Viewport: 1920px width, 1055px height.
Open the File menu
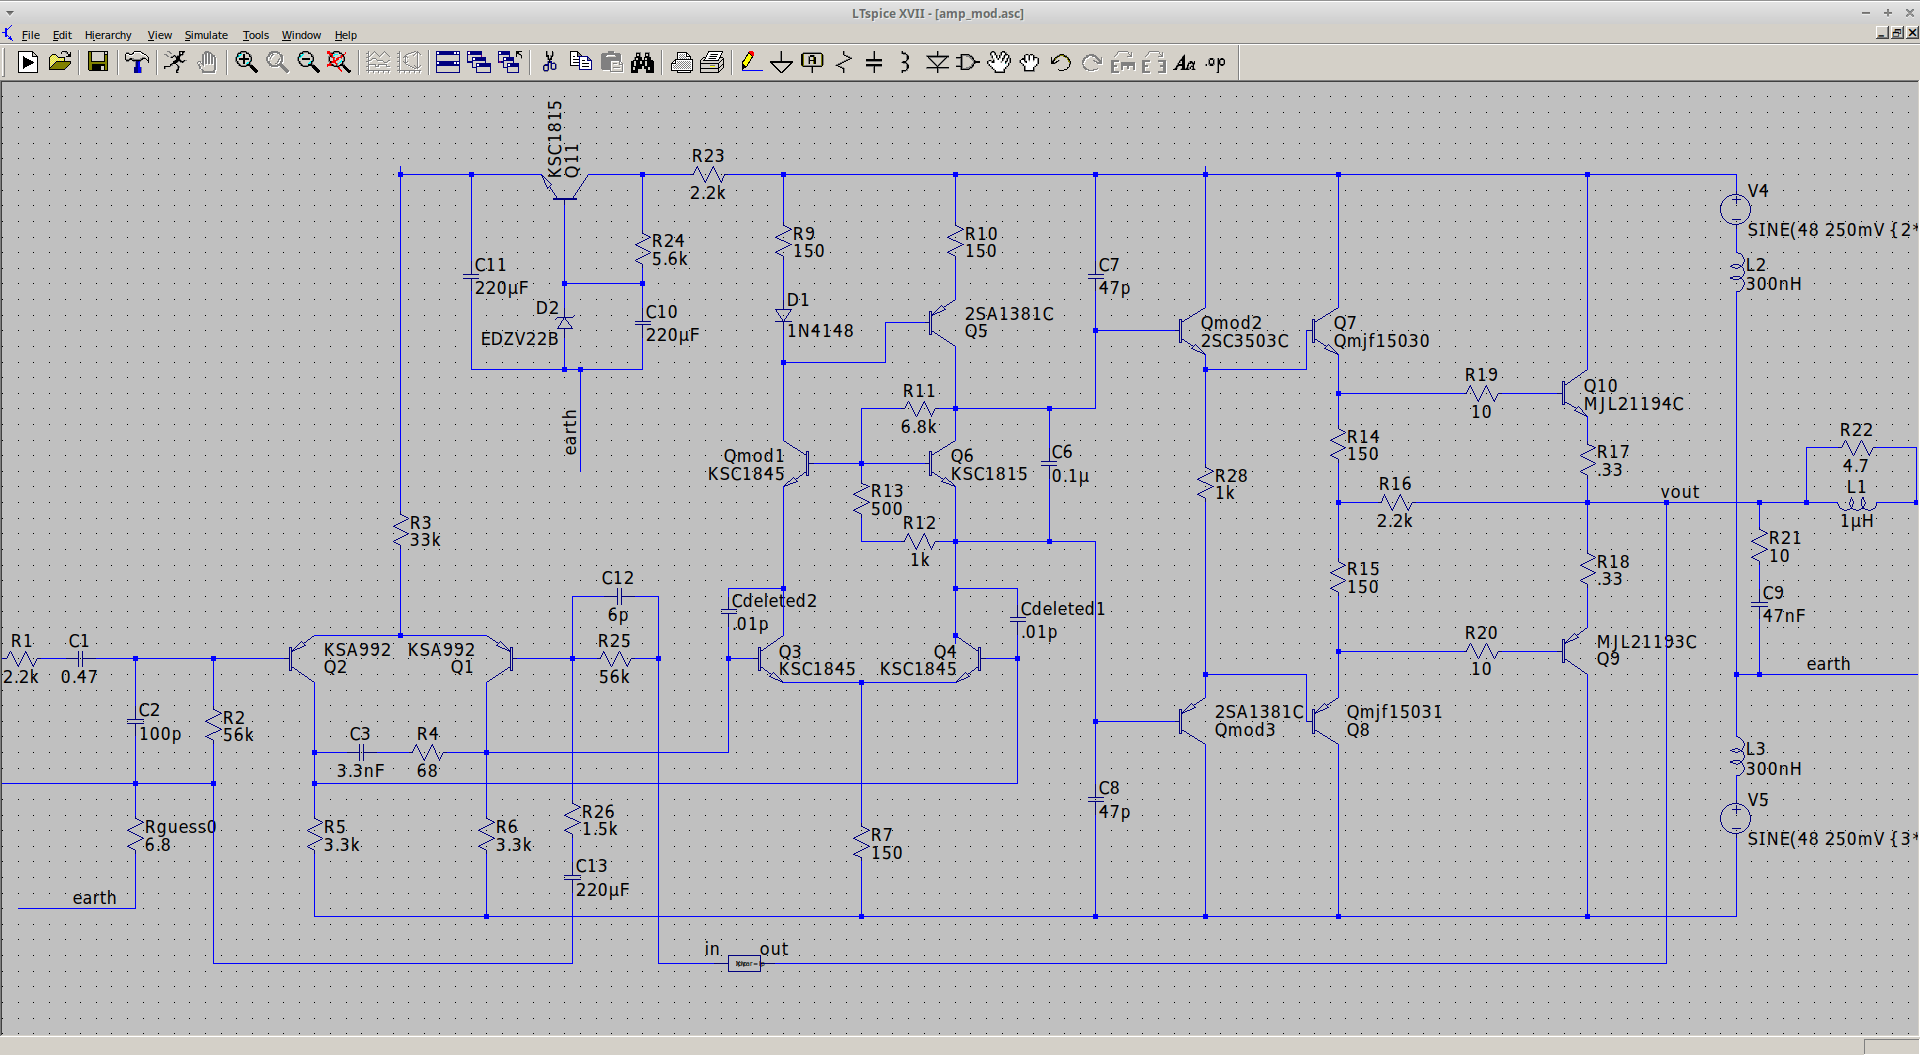pos(31,35)
